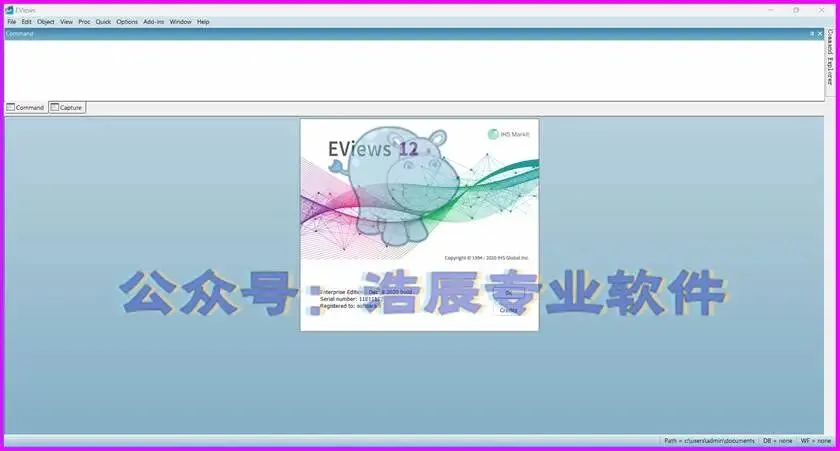Click the EViews app icon in title bar

tap(9, 10)
